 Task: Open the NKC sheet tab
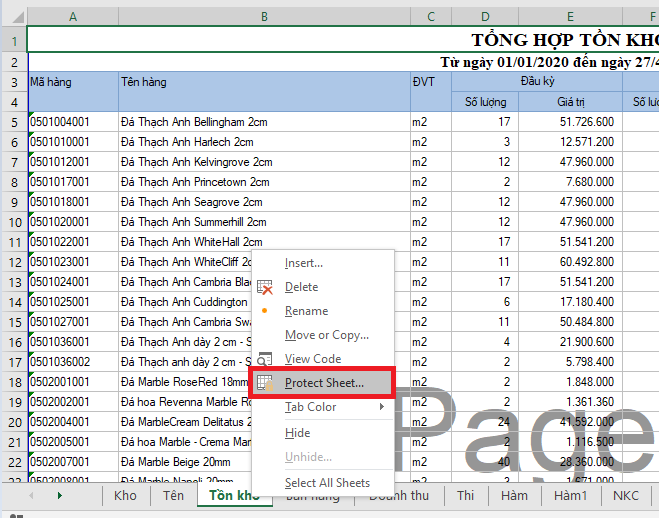click(626, 495)
